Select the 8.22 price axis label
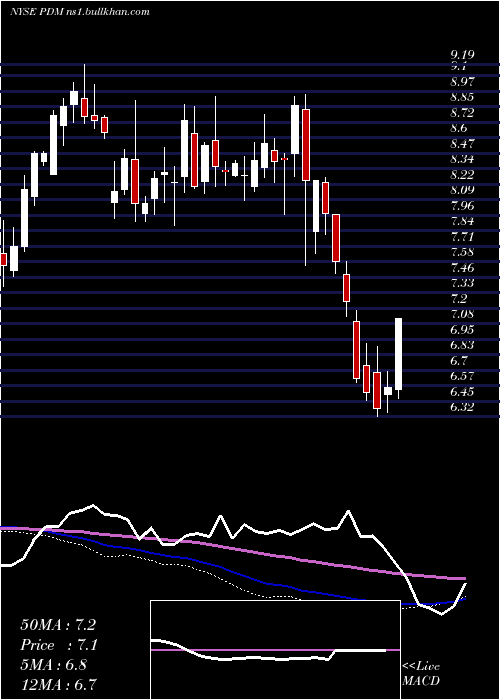Image resolution: width=500 pixels, height=700 pixels. point(462,175)
